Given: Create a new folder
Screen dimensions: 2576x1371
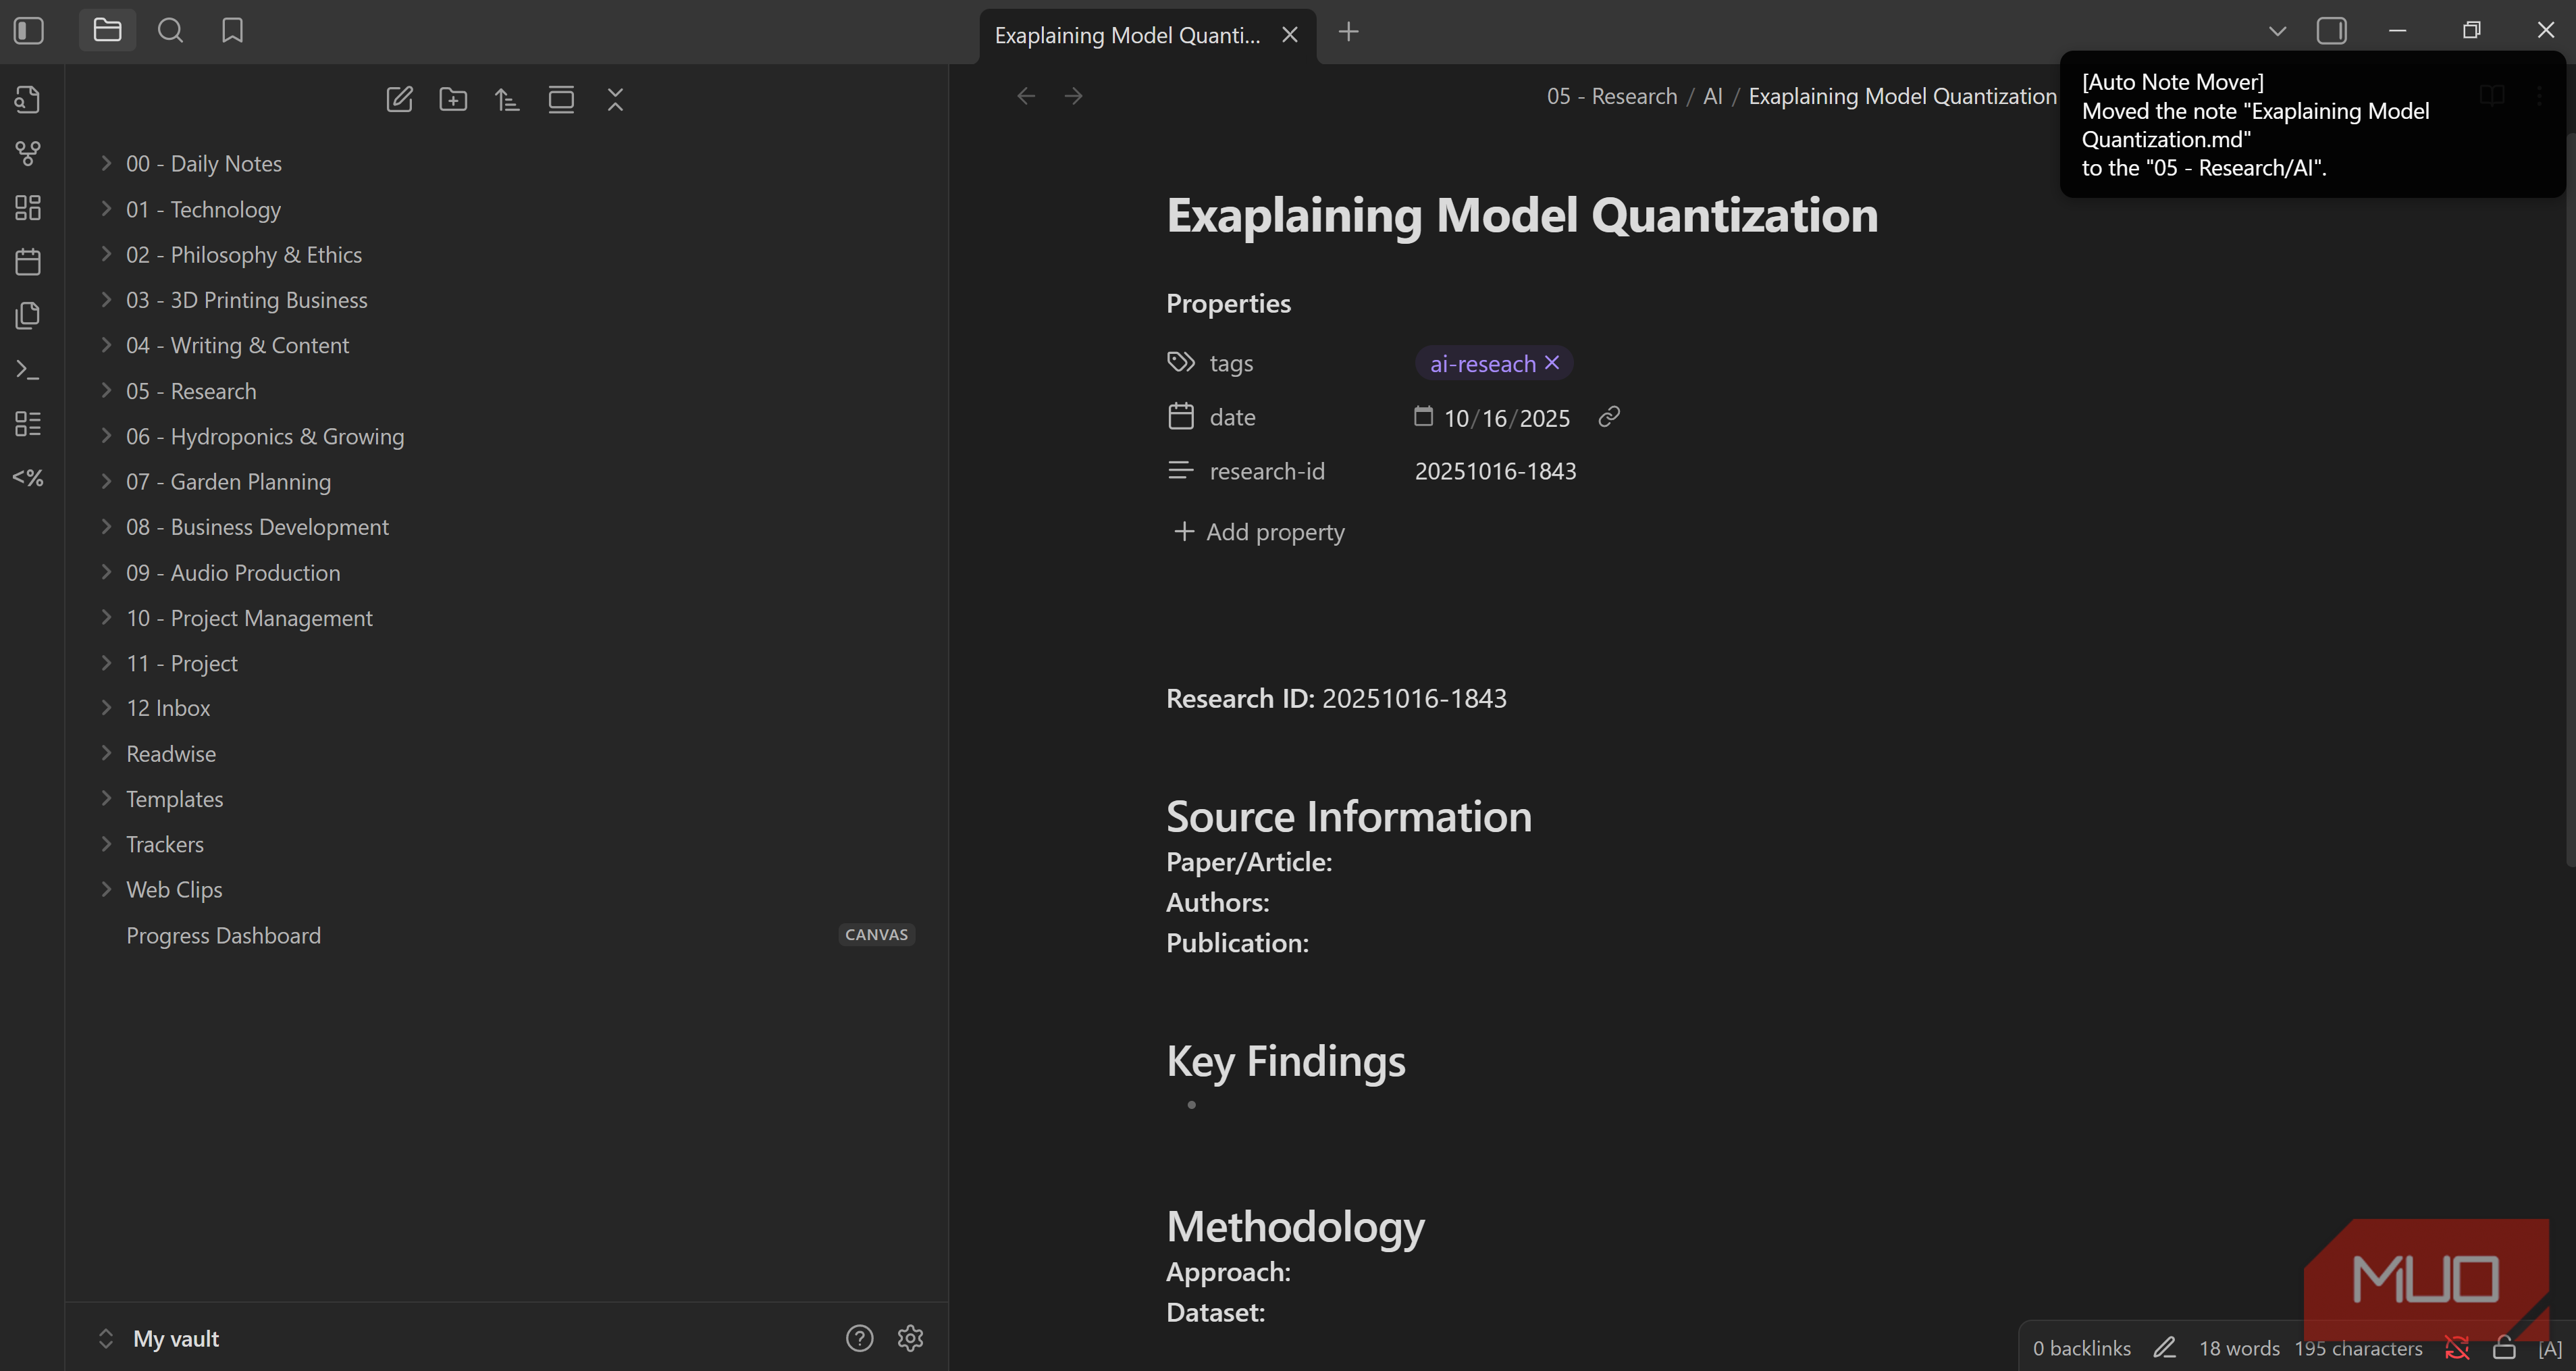Looking at the screenshot, I should click(x=453, y=99).
